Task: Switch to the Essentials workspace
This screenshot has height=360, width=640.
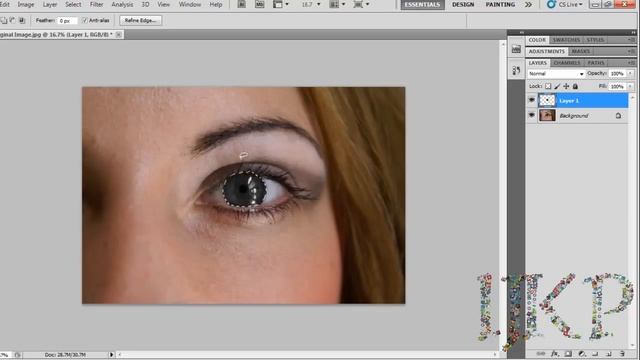Action: click(422, 4)
